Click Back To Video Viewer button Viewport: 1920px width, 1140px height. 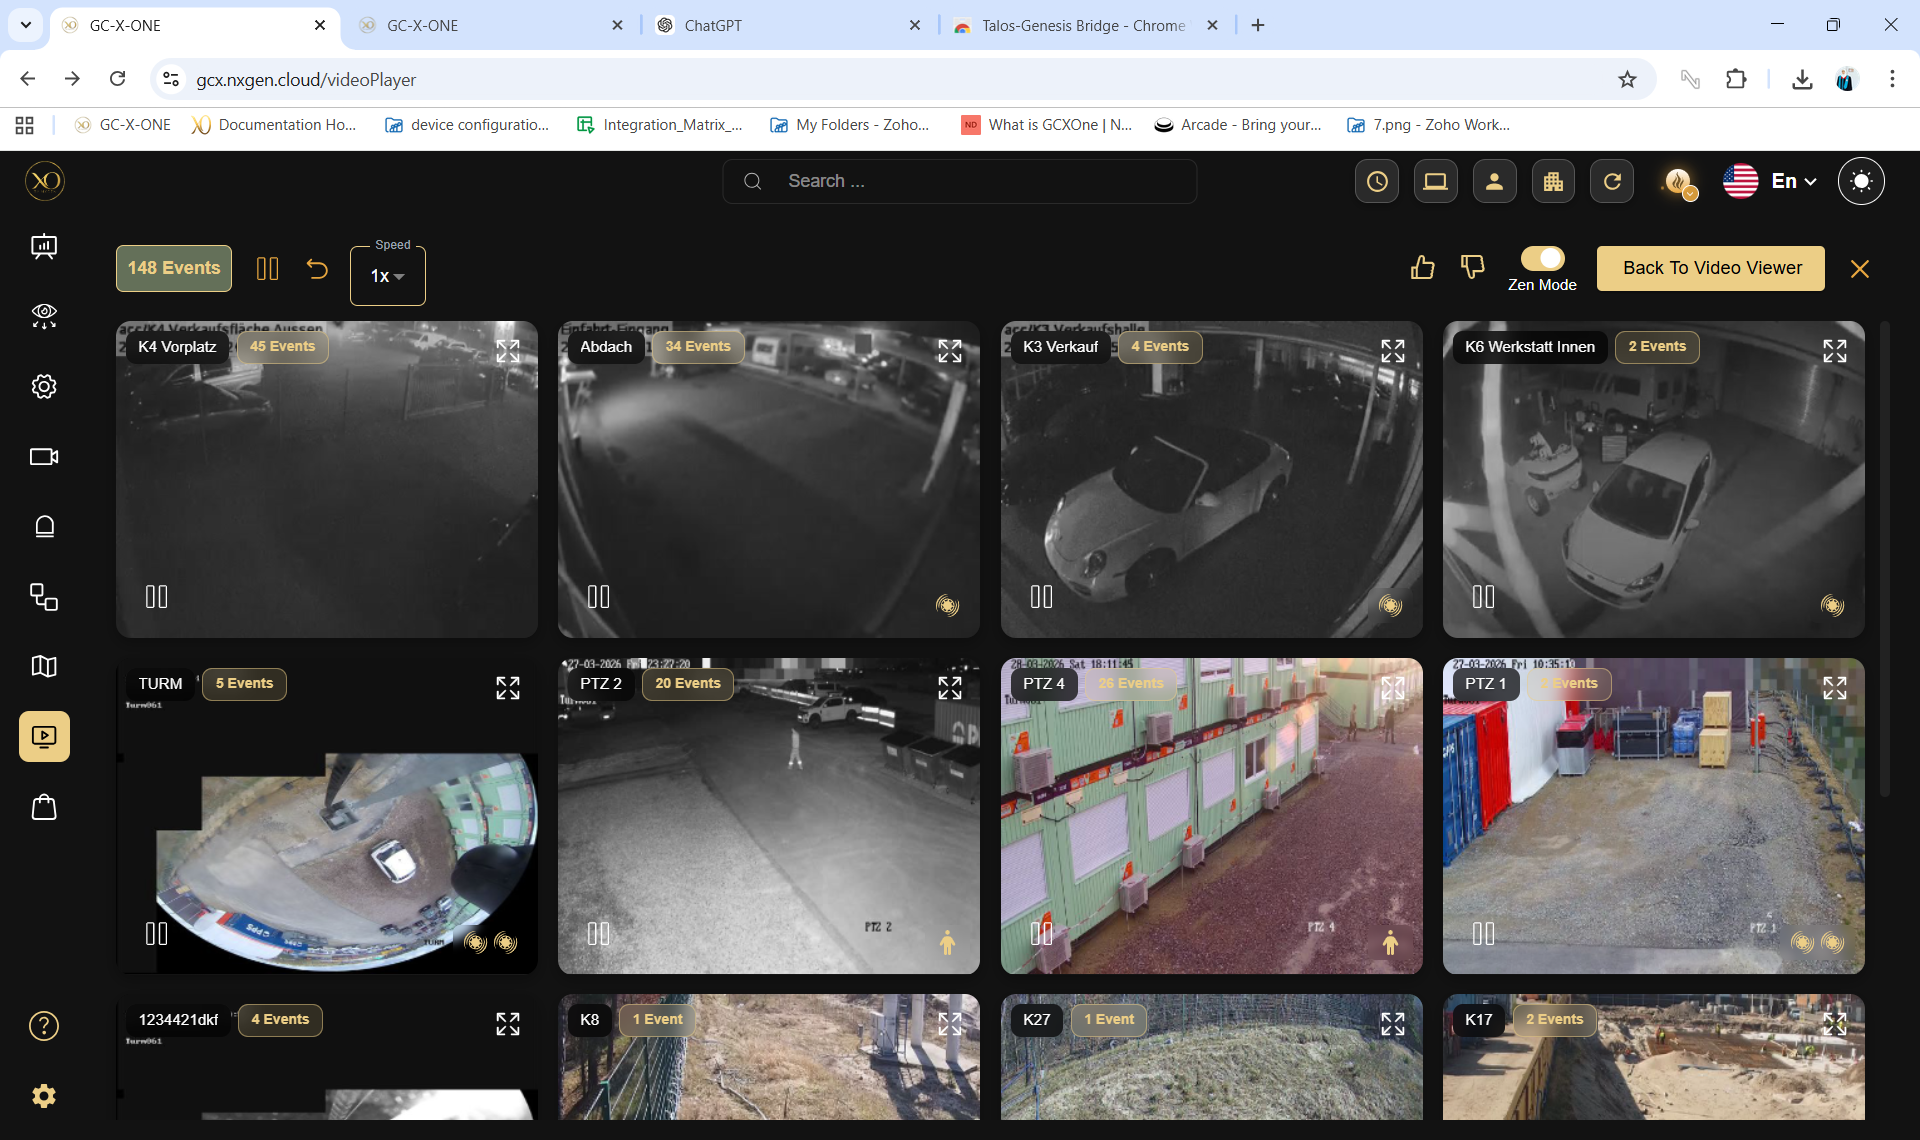tap(1711, 268)
